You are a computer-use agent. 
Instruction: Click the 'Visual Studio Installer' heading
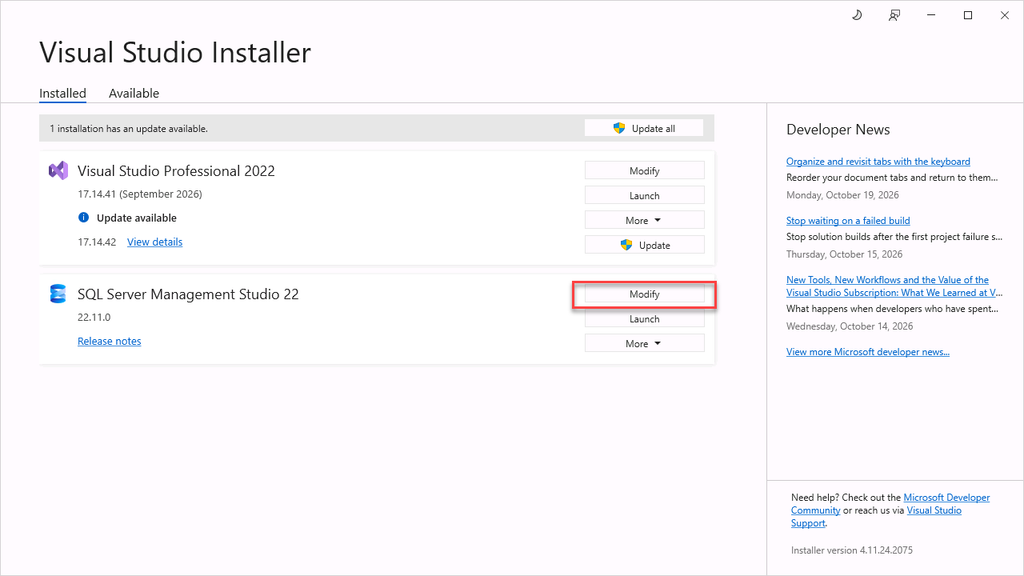click(175, 52)
